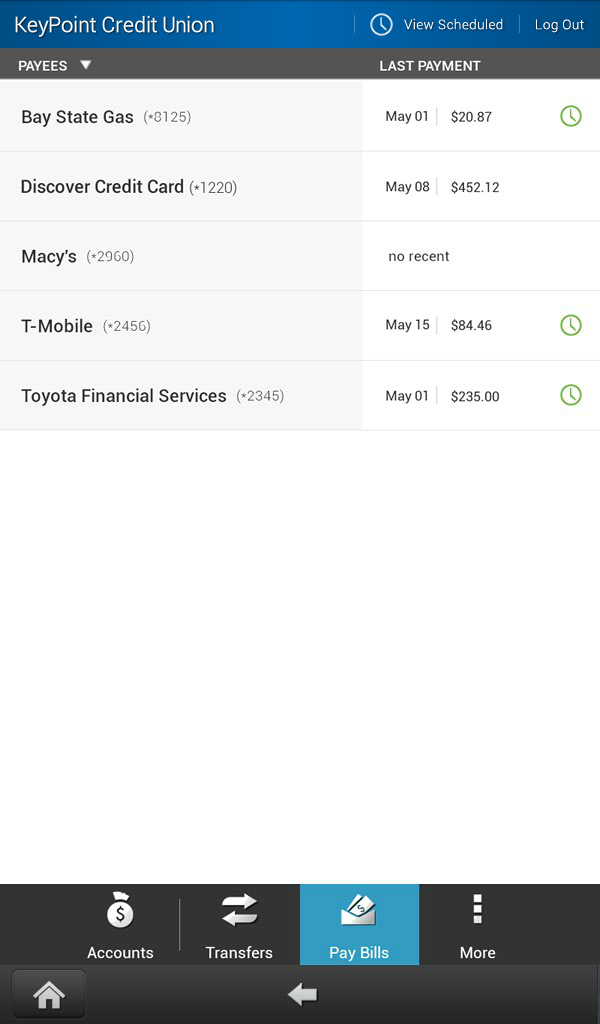
Task: Click the green clock icon for T-Mobile payment
Action: click(x=571, y=325)
